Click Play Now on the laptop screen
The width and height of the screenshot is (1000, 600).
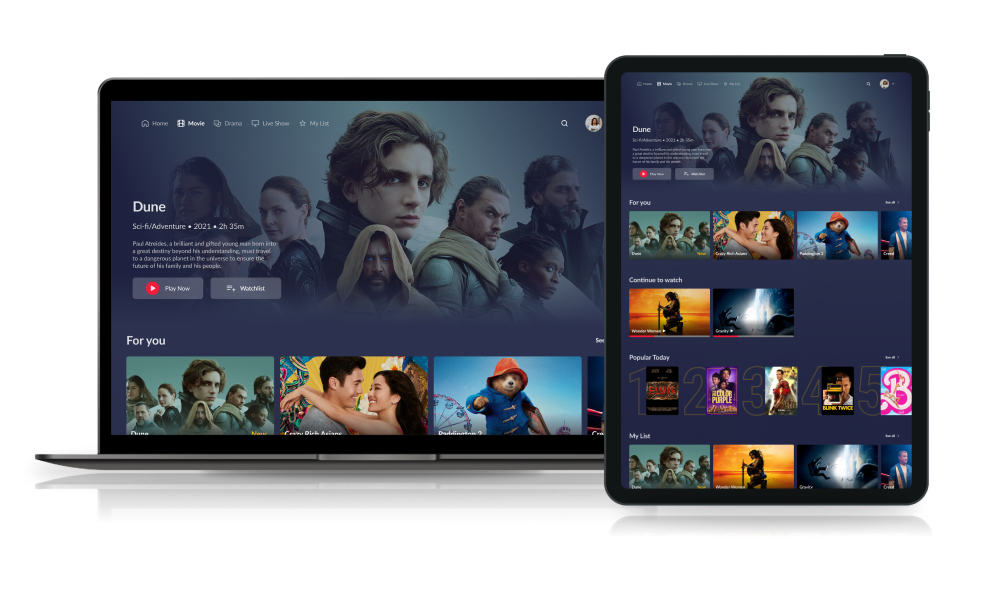point(168,288)
